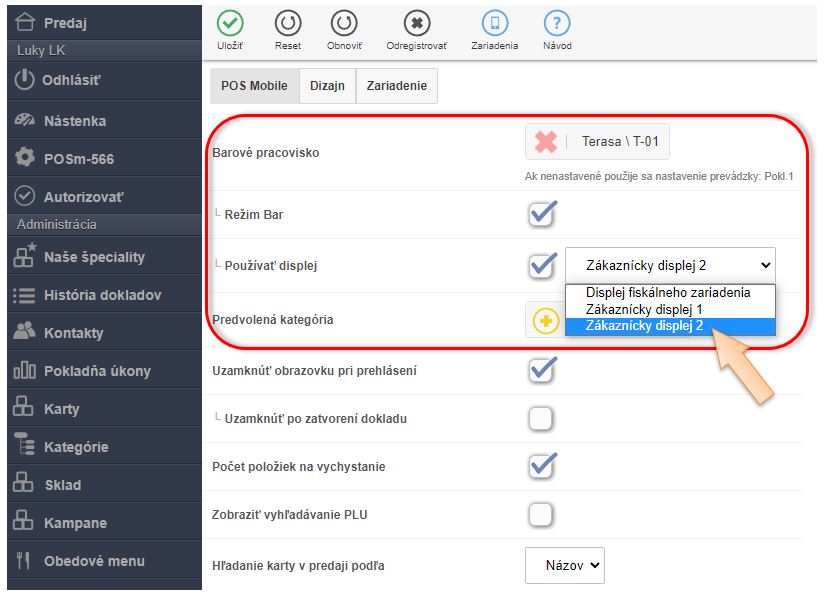
Task: Click the POSm-566 sidebar text
Action: pyautogui.click(x=79, y=159)
